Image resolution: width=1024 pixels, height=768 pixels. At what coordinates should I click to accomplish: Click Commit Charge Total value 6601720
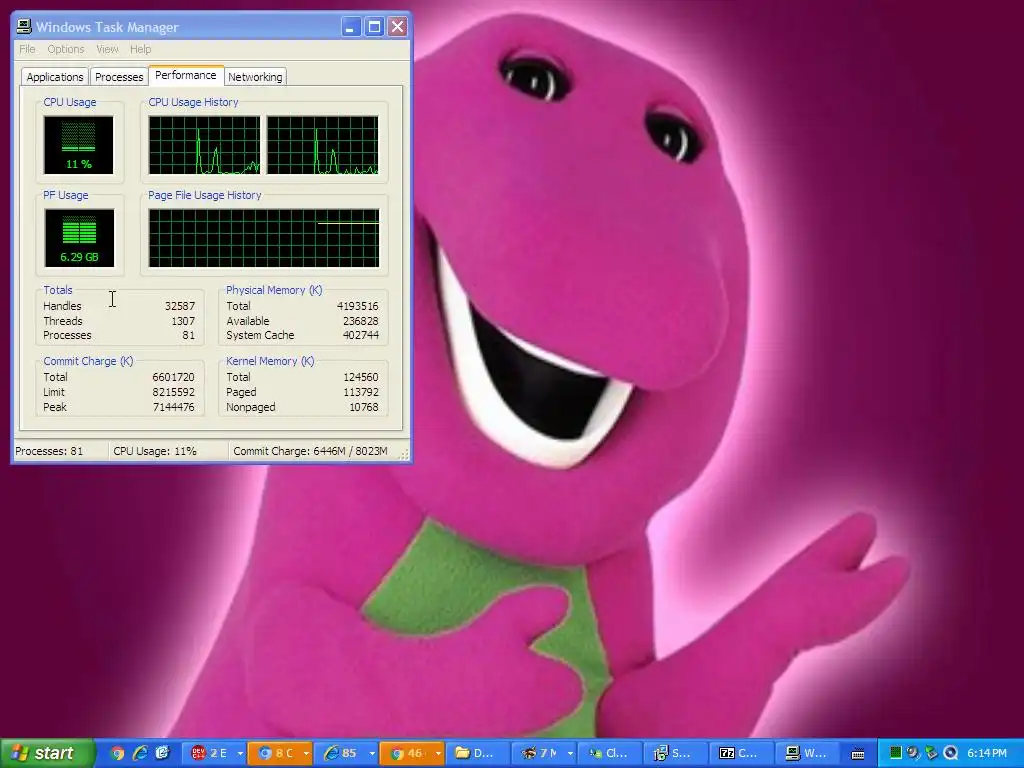tap(173, 377)
